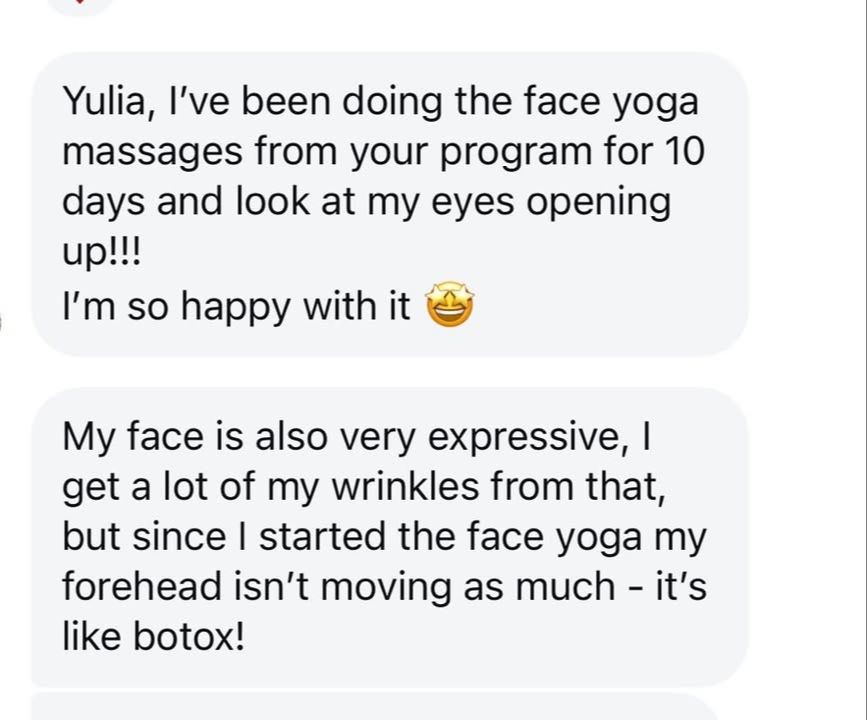Click the word 'forehead' in the second message
This screenshot has height=720, width=867.
(x=142, y=586)
